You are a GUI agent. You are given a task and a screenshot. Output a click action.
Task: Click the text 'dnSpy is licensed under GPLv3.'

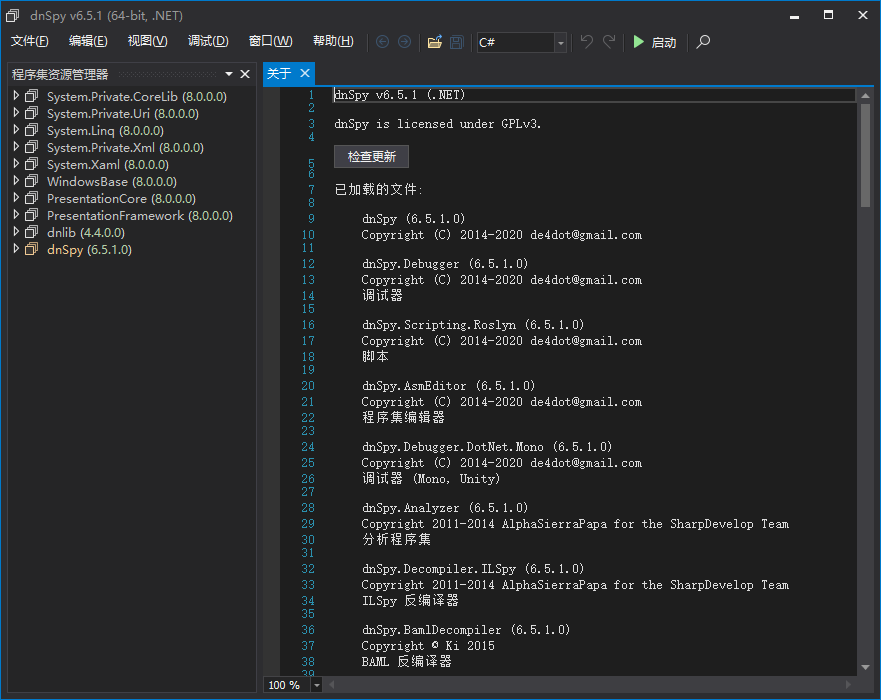point(437,124)
